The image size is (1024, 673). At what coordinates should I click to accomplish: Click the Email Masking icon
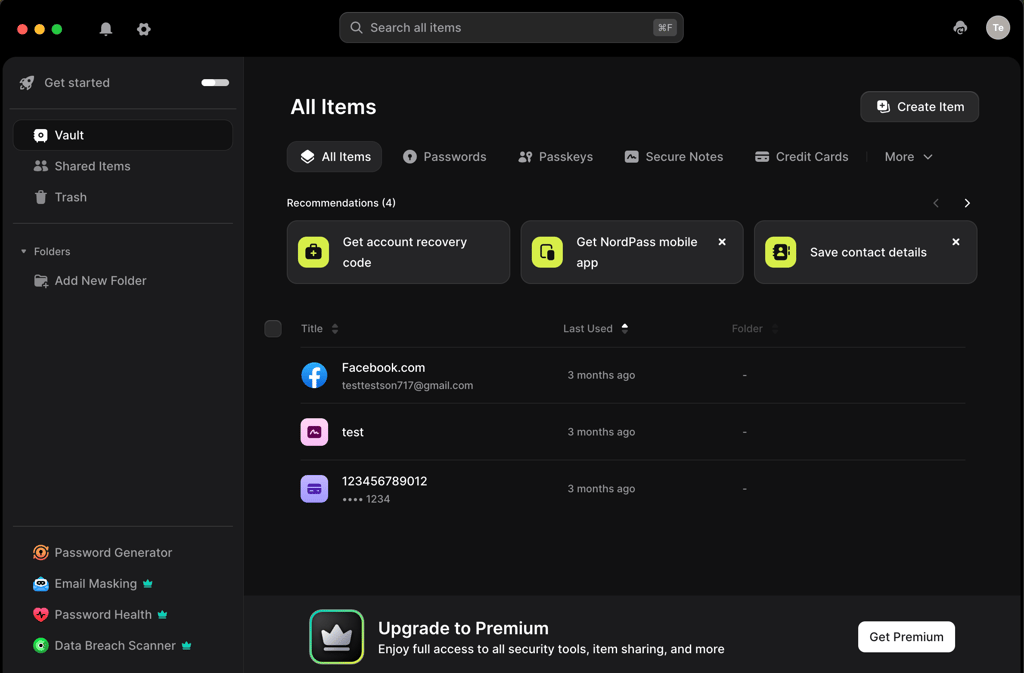[40, 584]
